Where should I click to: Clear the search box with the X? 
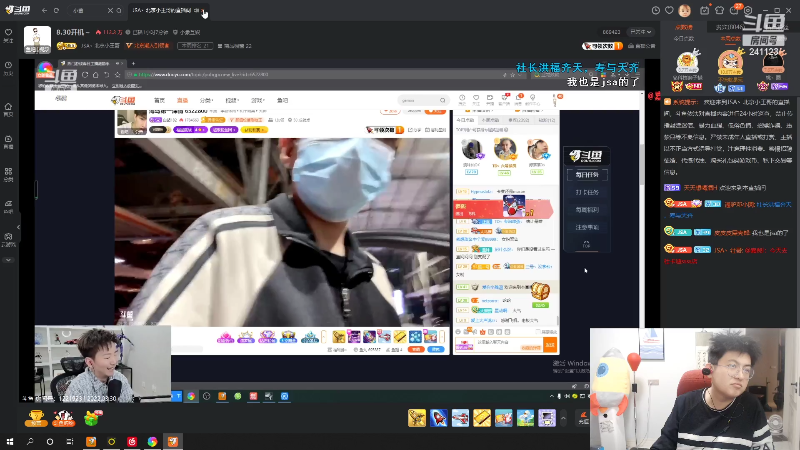[x=110, y=10]
